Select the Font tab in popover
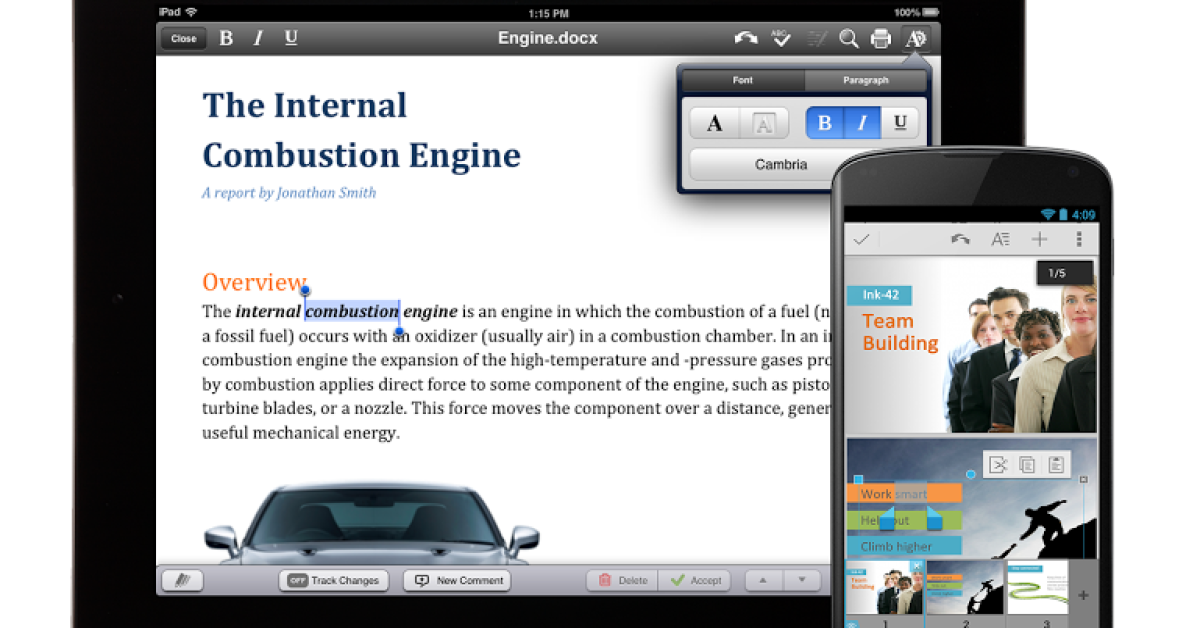Image resolution: width=1200 pixels, height=628 pixels. click(x=743, y=80)
